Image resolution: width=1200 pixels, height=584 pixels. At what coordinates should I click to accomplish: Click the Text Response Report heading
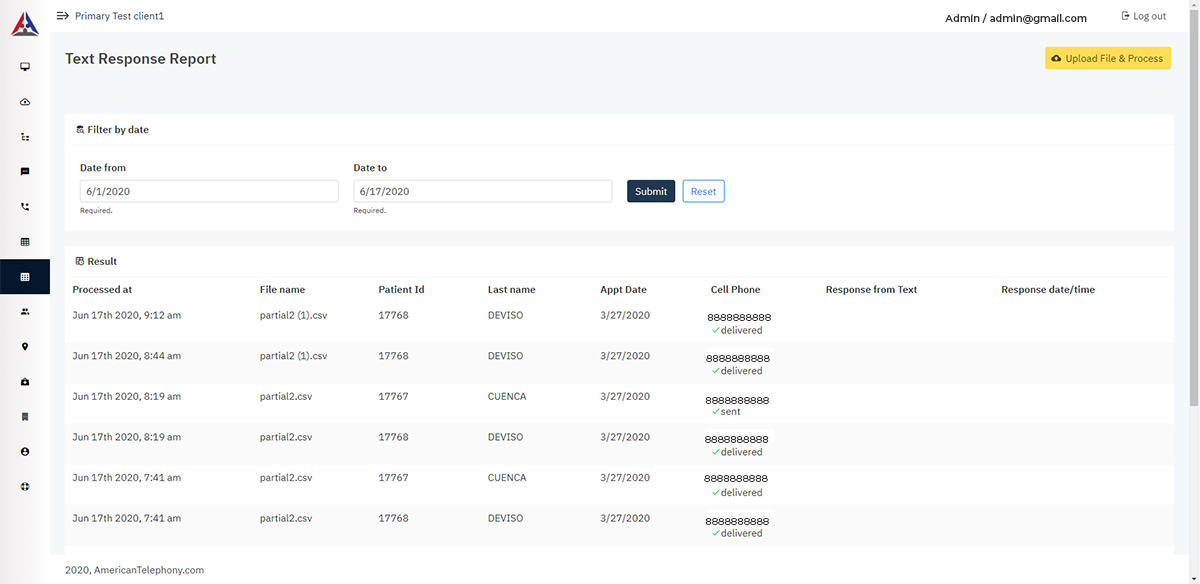pyautogui.click(x=140, y=59)
